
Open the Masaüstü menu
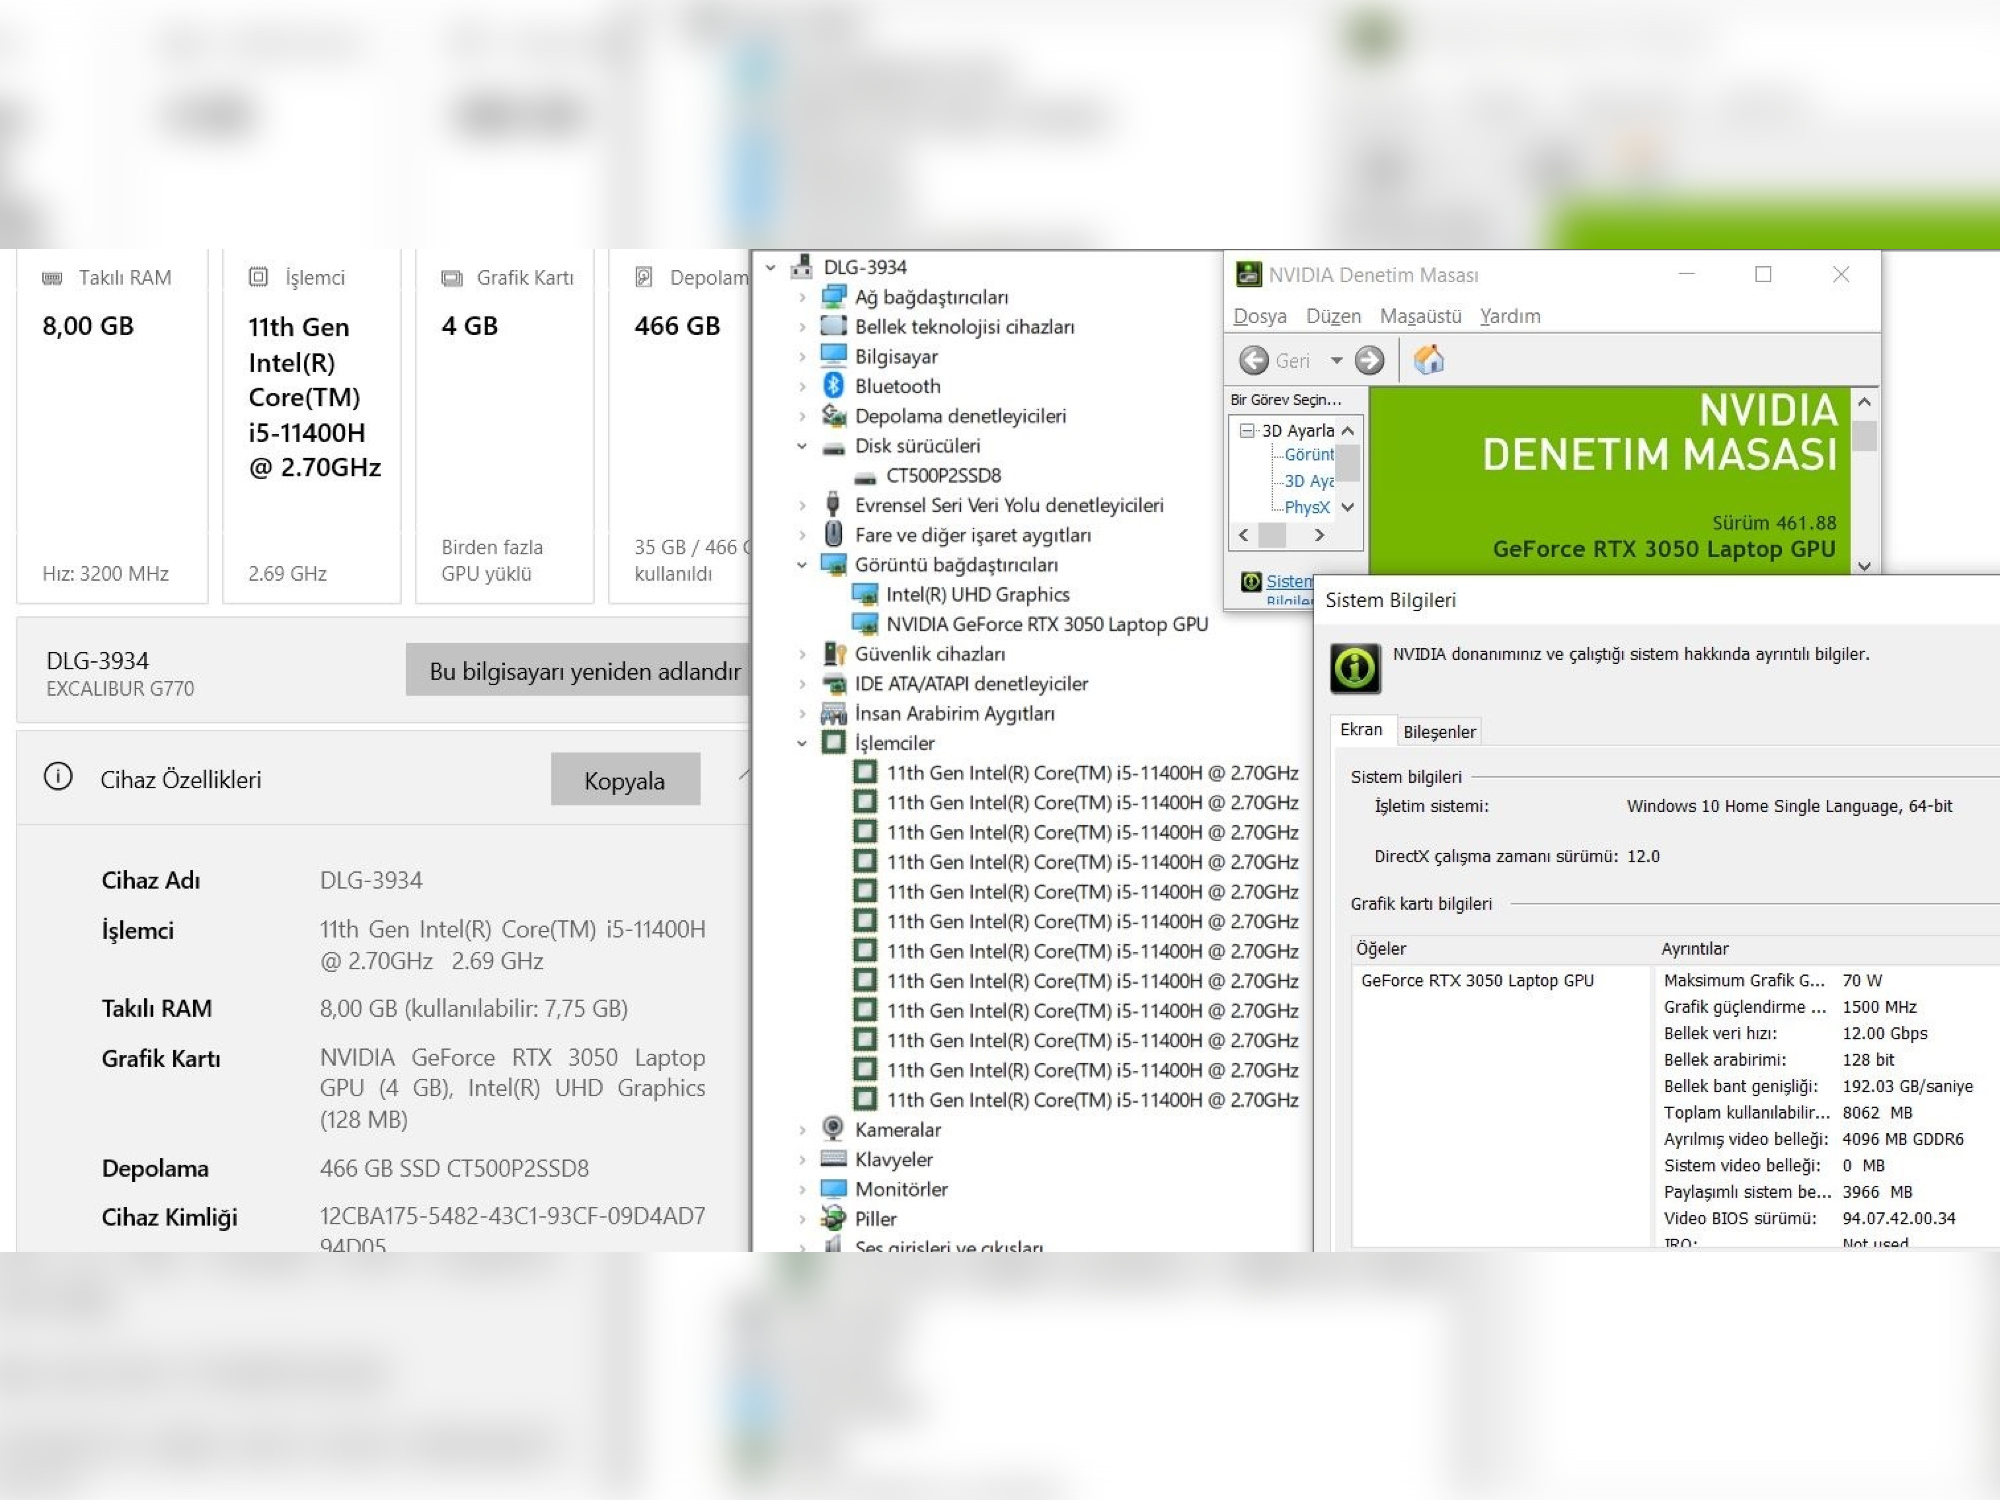click(1420, 316)
